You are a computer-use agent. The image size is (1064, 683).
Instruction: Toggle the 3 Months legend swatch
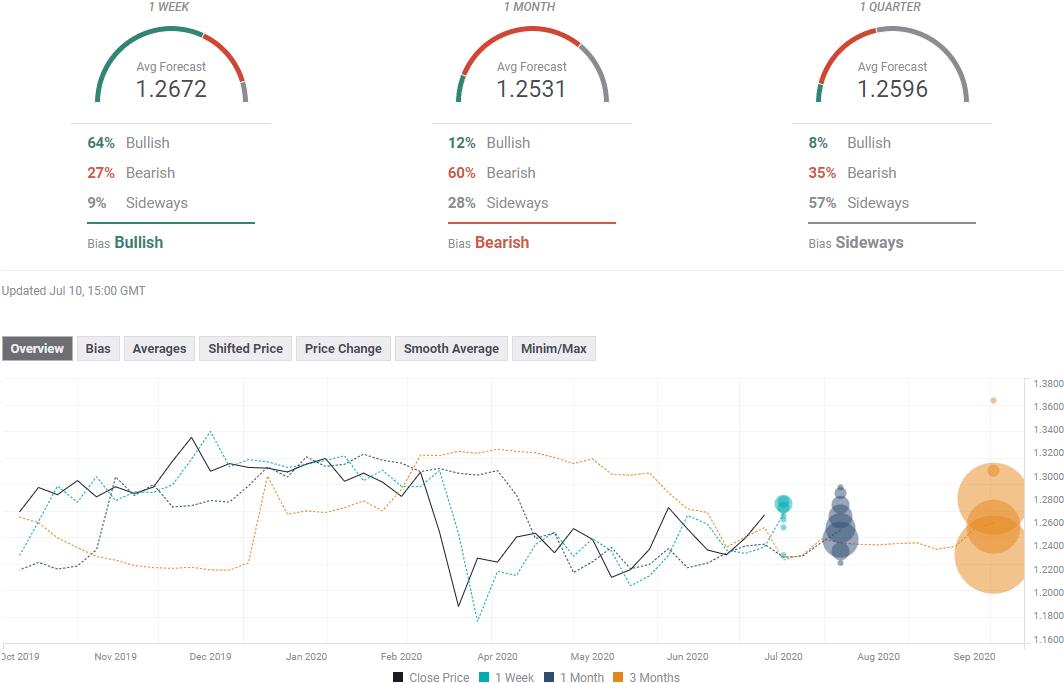pos(618,677)
